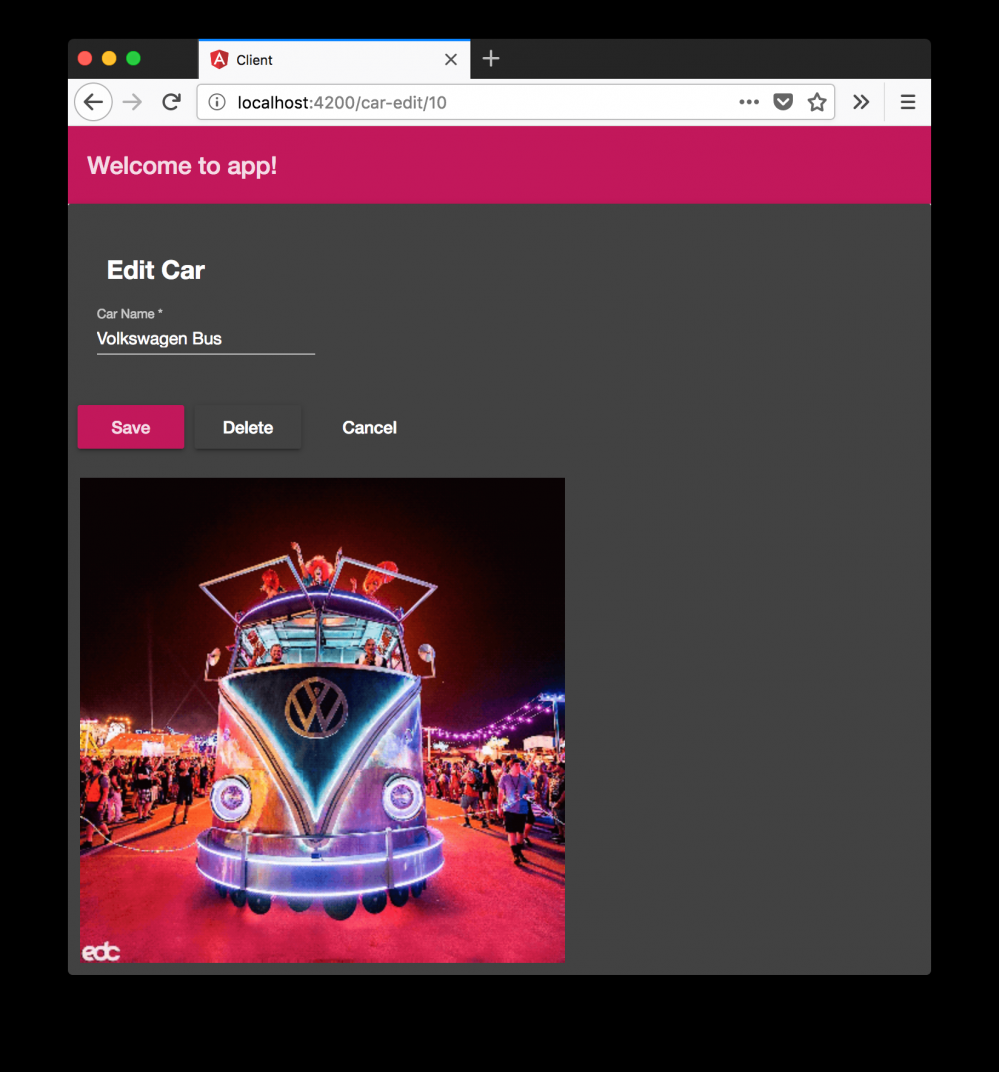Open site information icon in address bar
This screenshot has height=1072, width=999.
tap(217, 103)
